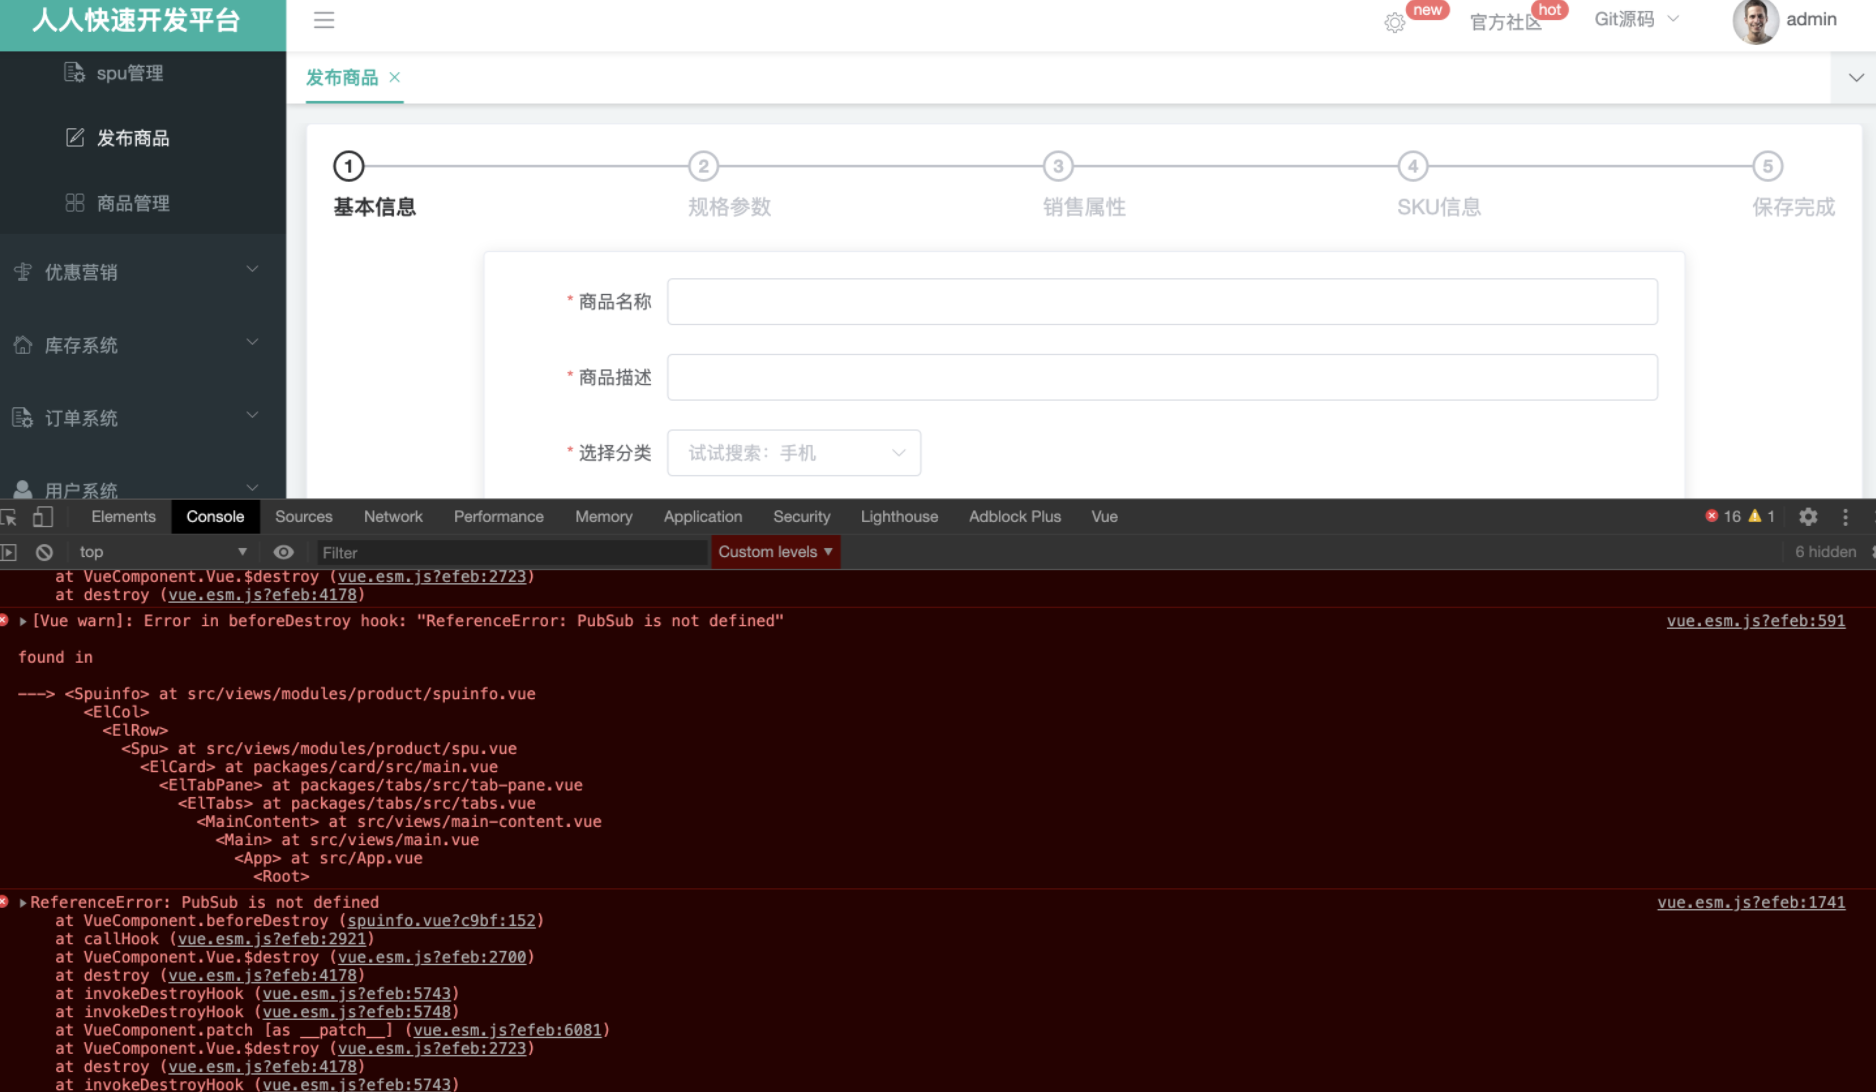Click the DevTools inspect element icon
This screenshot has width=1876, height=1092.
coord(10,517)
